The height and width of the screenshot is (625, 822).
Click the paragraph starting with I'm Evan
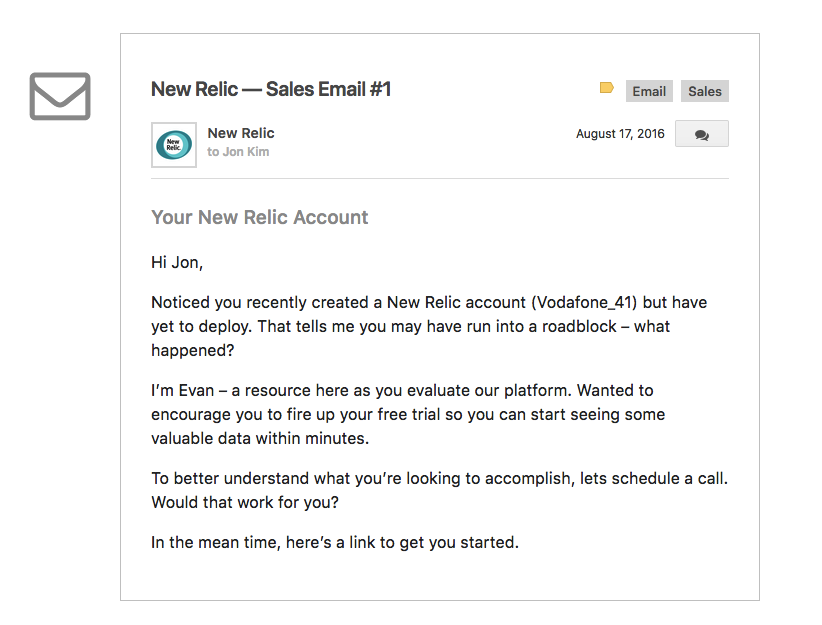(x=408, y=414)
